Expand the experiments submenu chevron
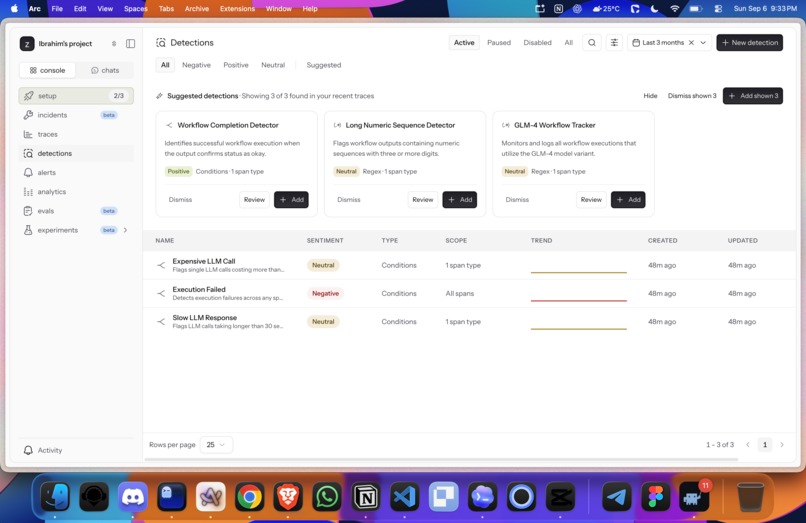Image resolution: width=806 pixels, height=523 pixels. click(x=125, y=230)
